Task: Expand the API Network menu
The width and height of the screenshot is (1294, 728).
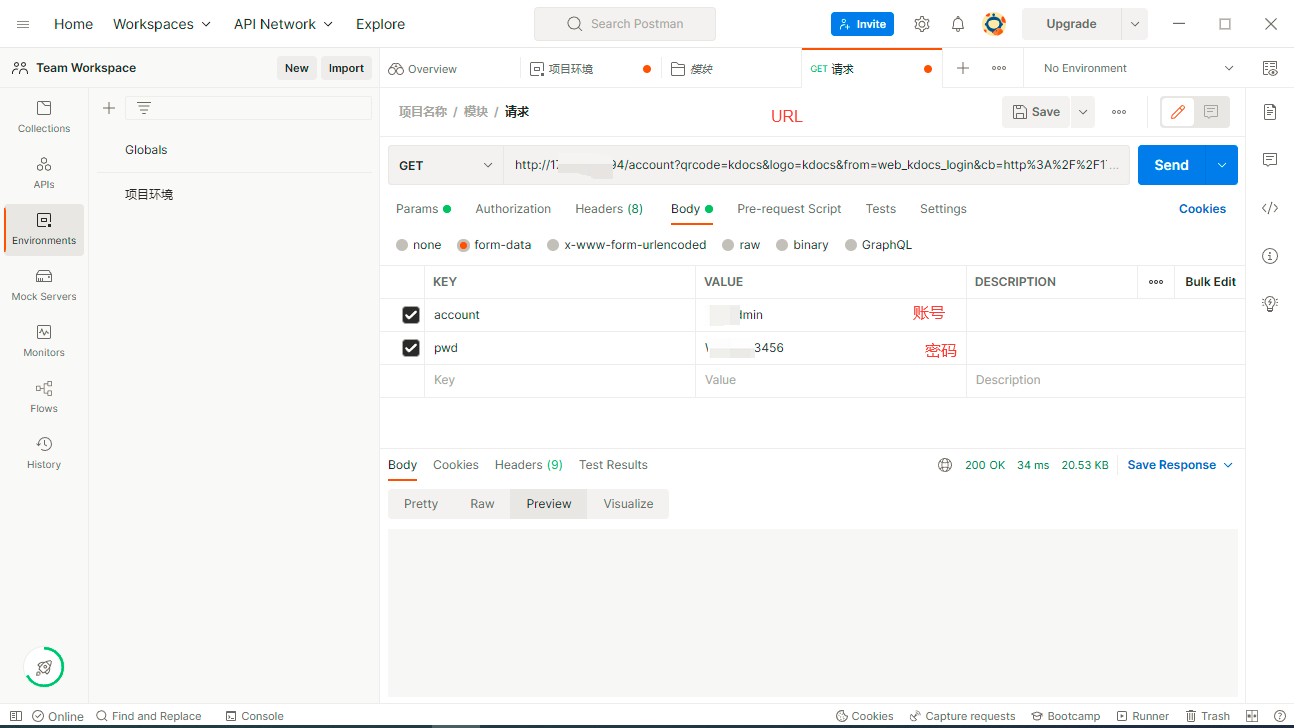Action: (284, 24)
